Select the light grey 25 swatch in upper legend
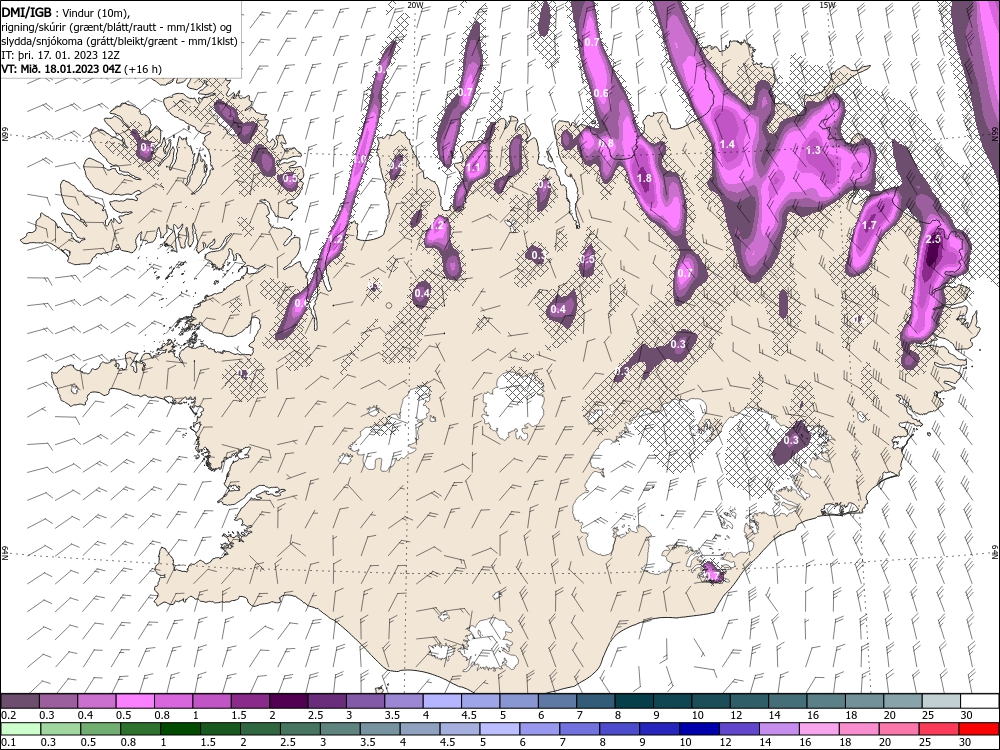 (941, 701)
